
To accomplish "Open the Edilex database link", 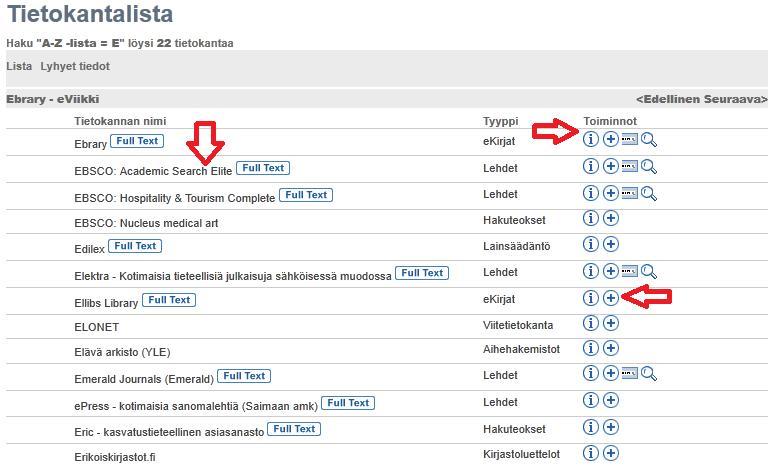I will 90,249.
